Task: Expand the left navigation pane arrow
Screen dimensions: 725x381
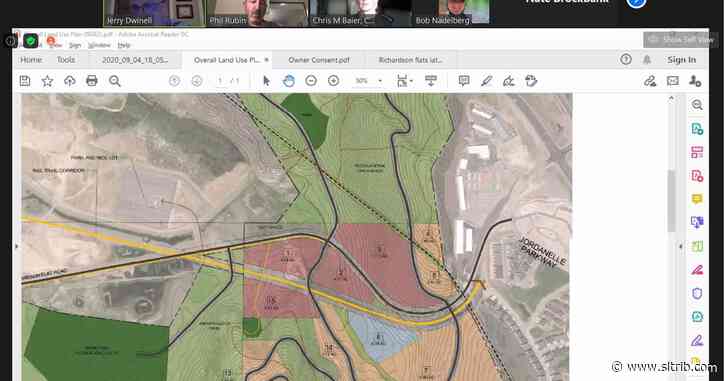Action: 17,246
